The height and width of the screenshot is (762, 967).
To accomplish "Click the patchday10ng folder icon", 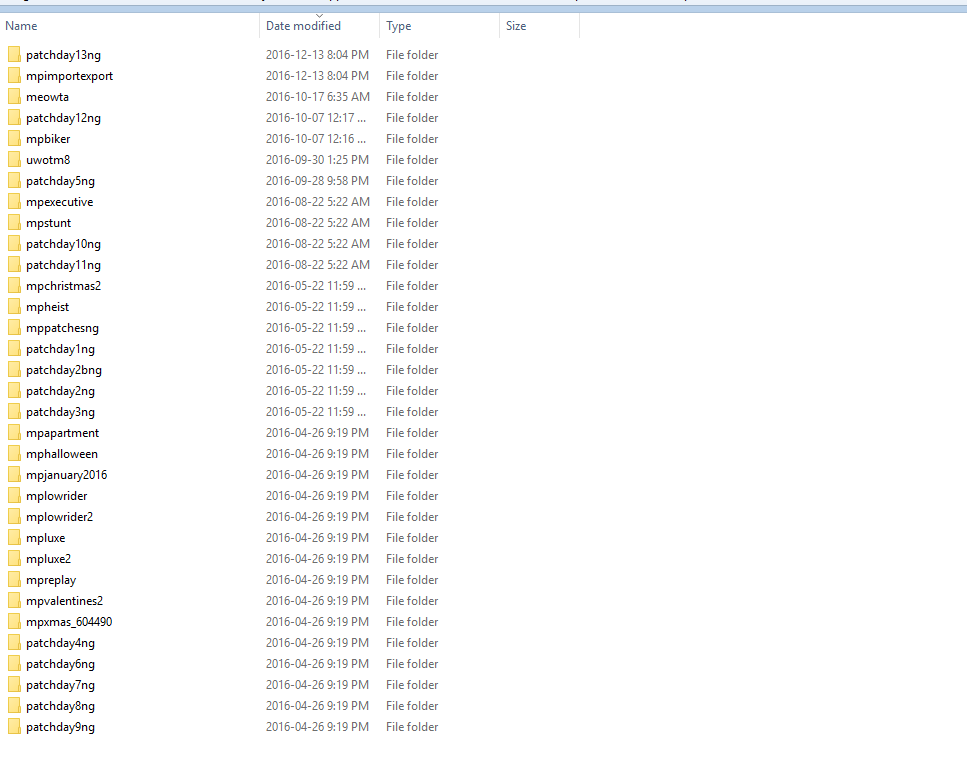I will pos(14,244).
